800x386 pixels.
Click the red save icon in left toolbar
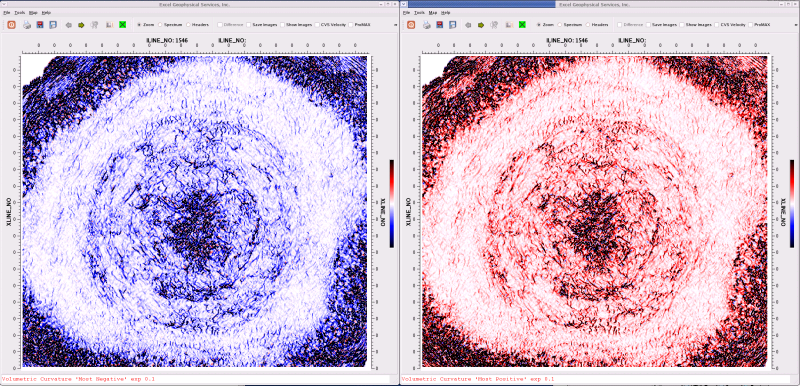[x=40, y=24]
